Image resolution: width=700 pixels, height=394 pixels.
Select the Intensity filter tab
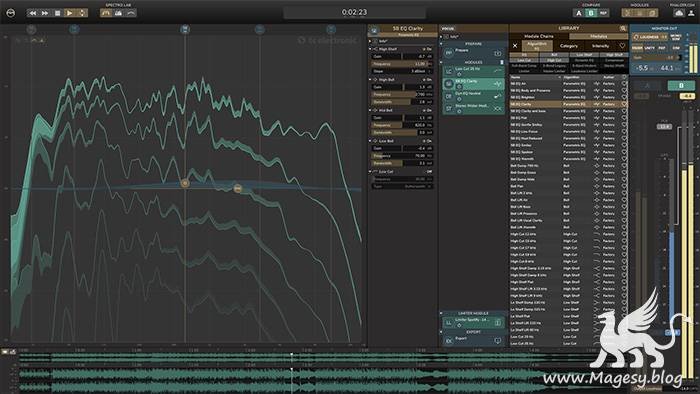tap(600, 46)
